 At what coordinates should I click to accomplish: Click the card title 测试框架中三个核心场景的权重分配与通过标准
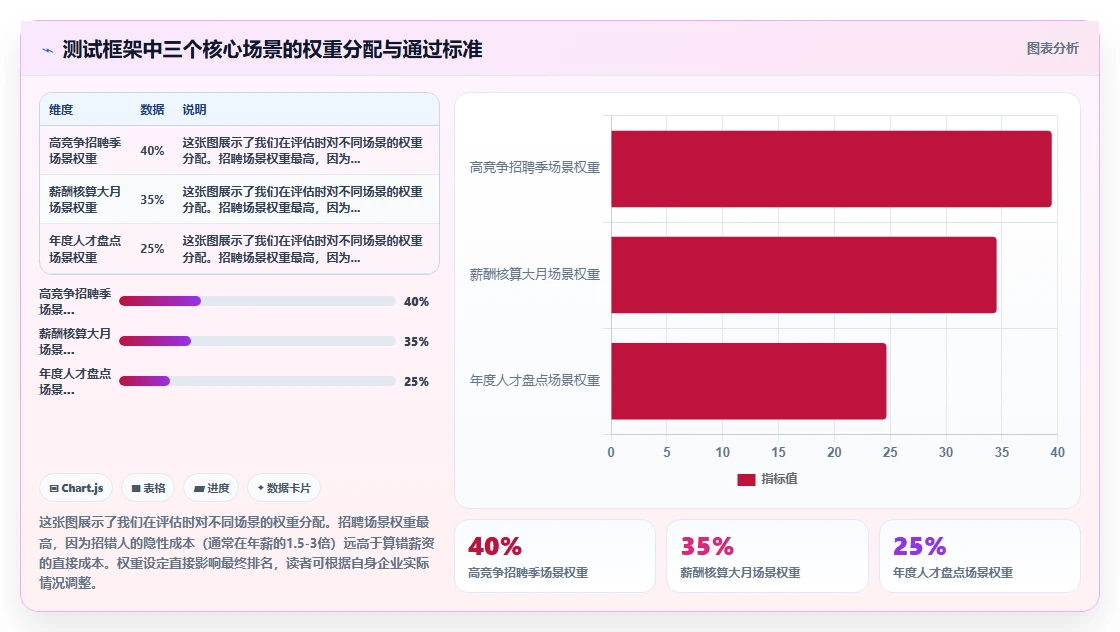tap(272, 49)
